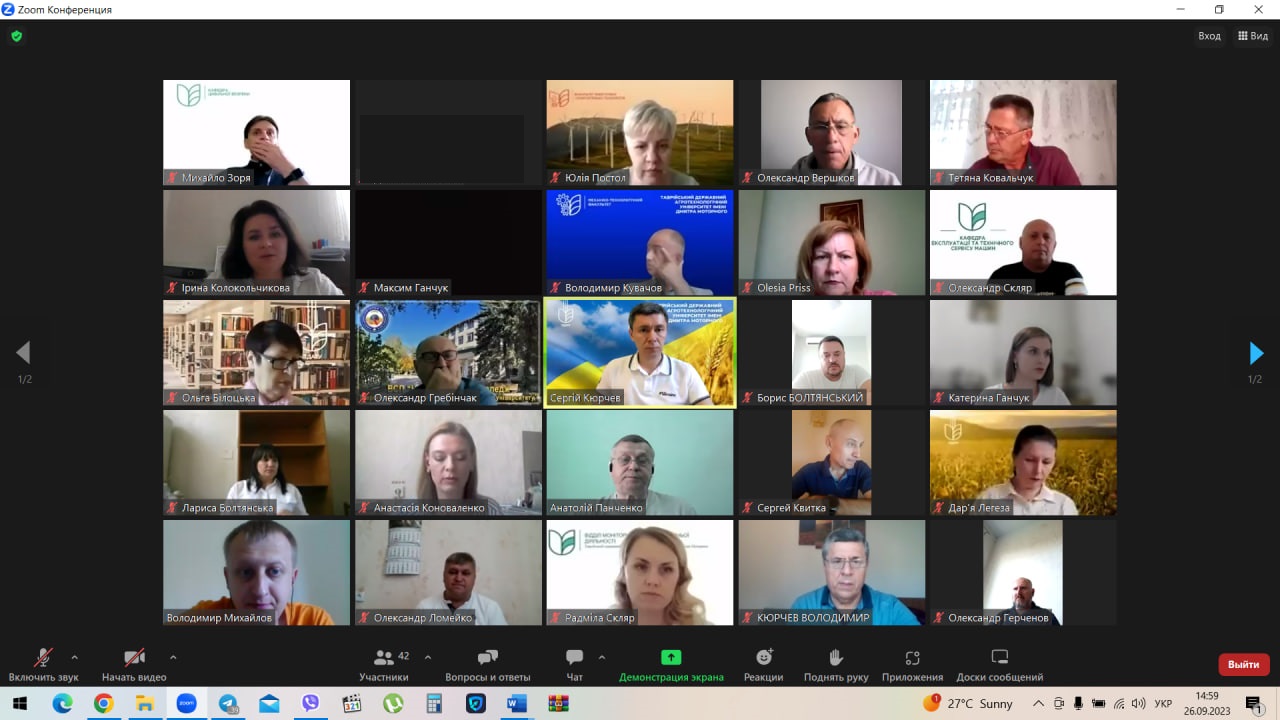Open Mail app from taskbar
1280x720 pixels.
coord(269,703)
